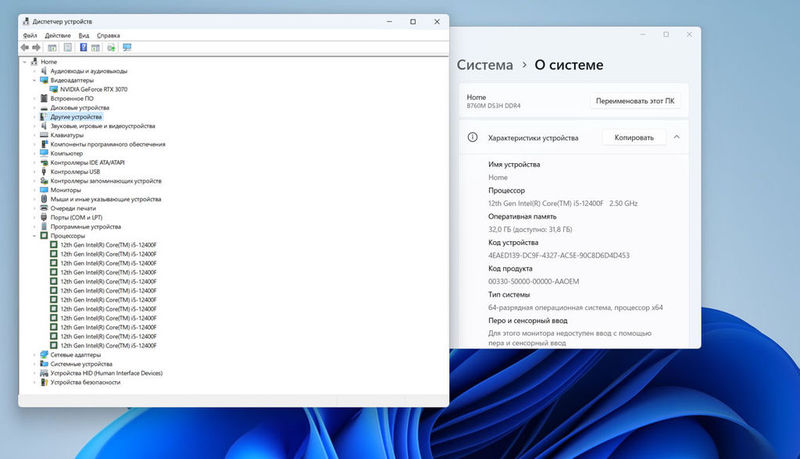Select RAM value 32,0 ГБ (доступно: 31,8 ГБ)
This screenshot has height=459, width=800.
coord(530,230)
